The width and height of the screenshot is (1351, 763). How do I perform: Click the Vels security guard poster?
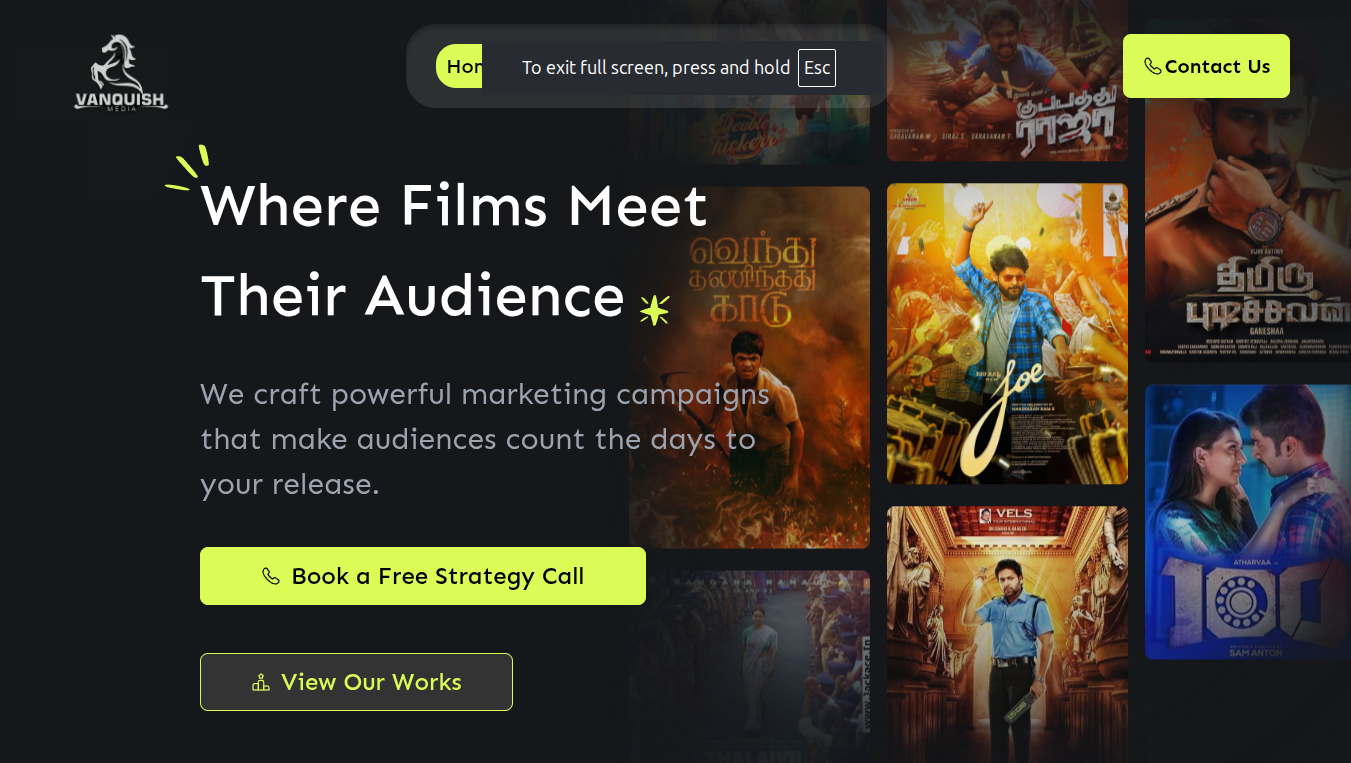tap(1007, 634)
